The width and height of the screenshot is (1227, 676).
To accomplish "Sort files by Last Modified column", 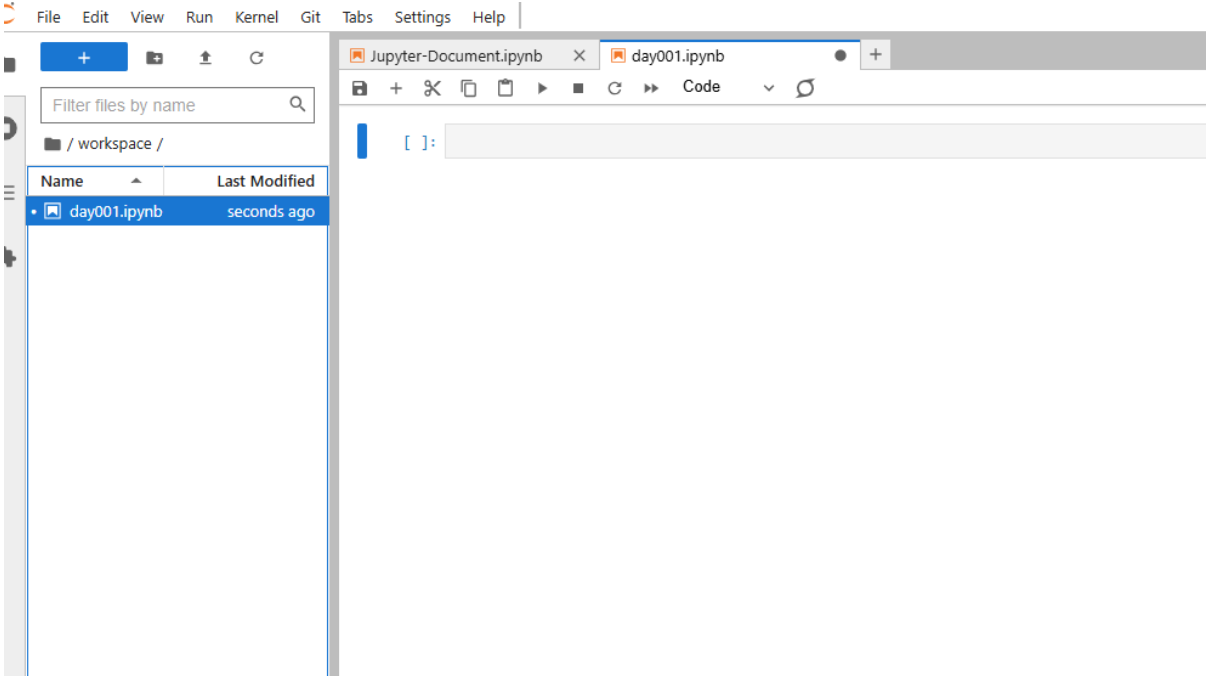I will (x=245, y=181).
